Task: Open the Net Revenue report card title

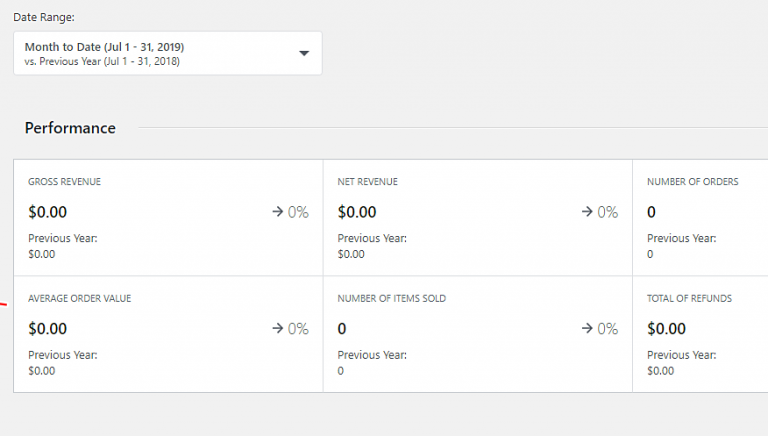Action: pos(367,182)
